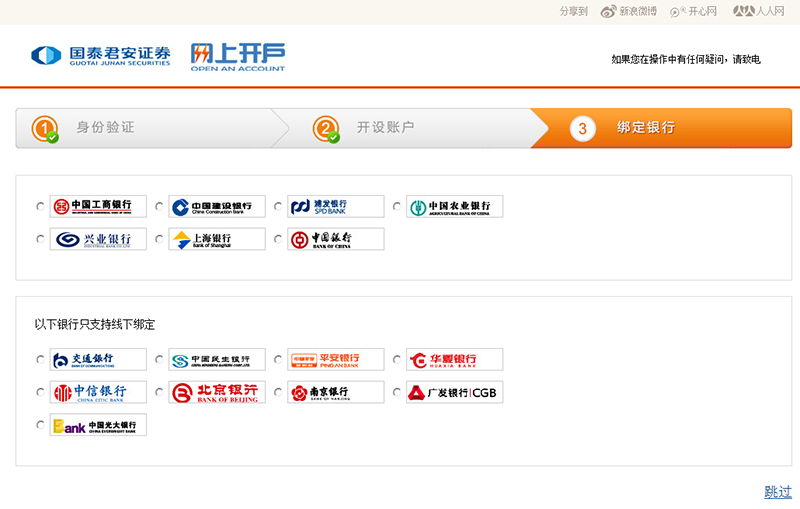The height and width of the screenshot is (509, 800).
Task: Choose the Bank of Communications radio button
Action: [40, 360]
